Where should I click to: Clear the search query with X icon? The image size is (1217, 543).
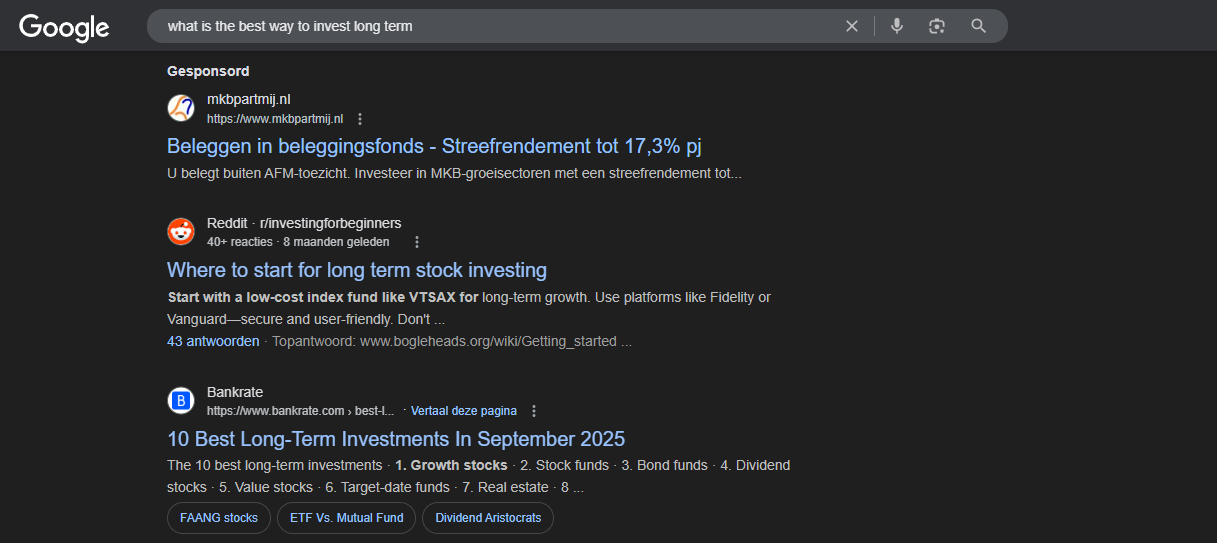coord(852,26)
